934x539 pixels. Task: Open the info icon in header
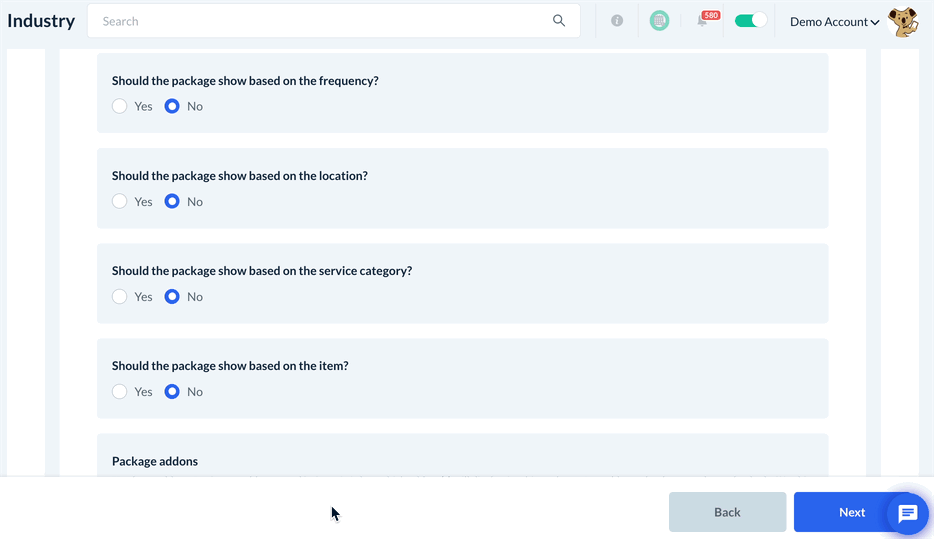coord(617,21)
